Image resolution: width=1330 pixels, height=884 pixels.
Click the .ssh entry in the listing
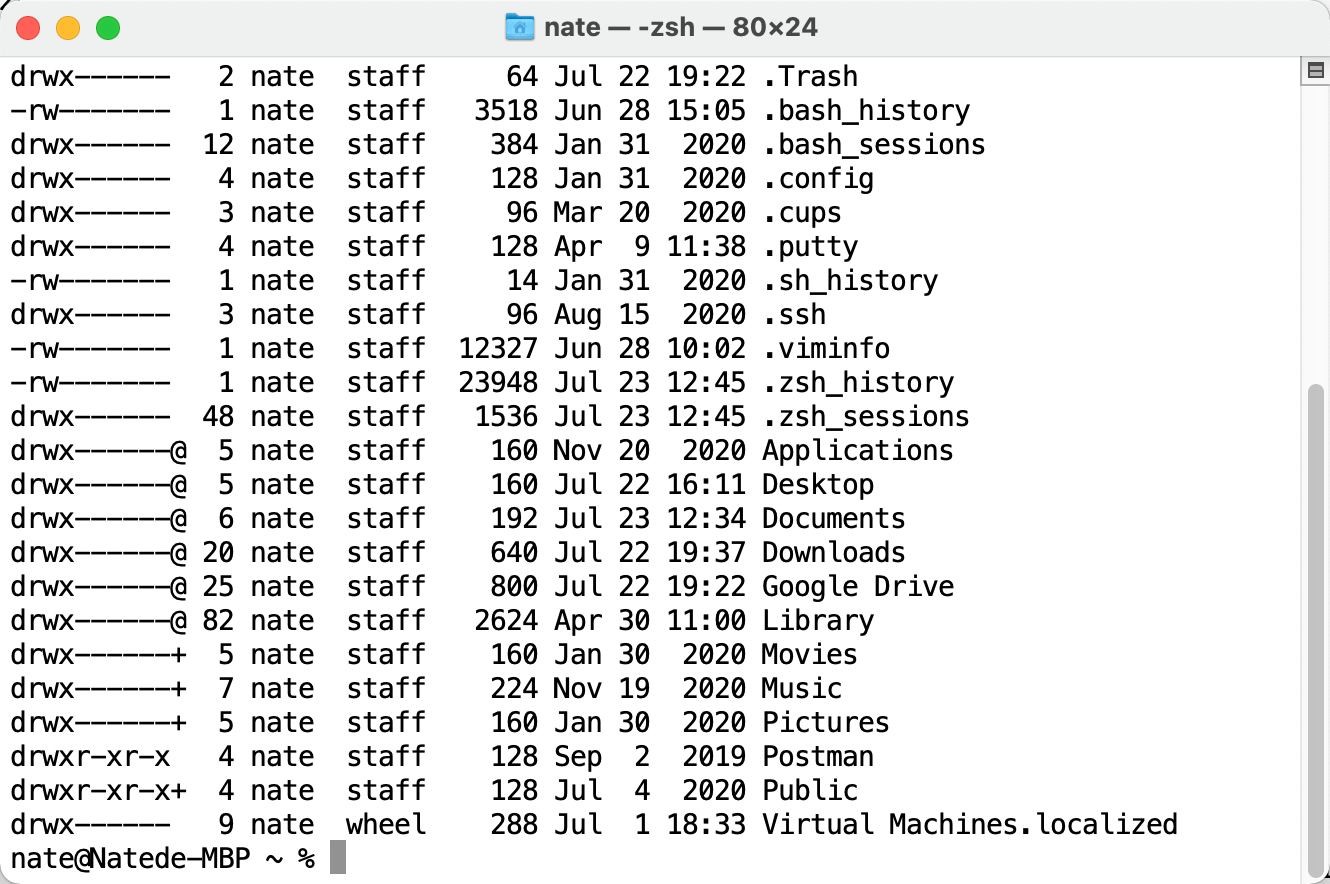pos(794,314)
